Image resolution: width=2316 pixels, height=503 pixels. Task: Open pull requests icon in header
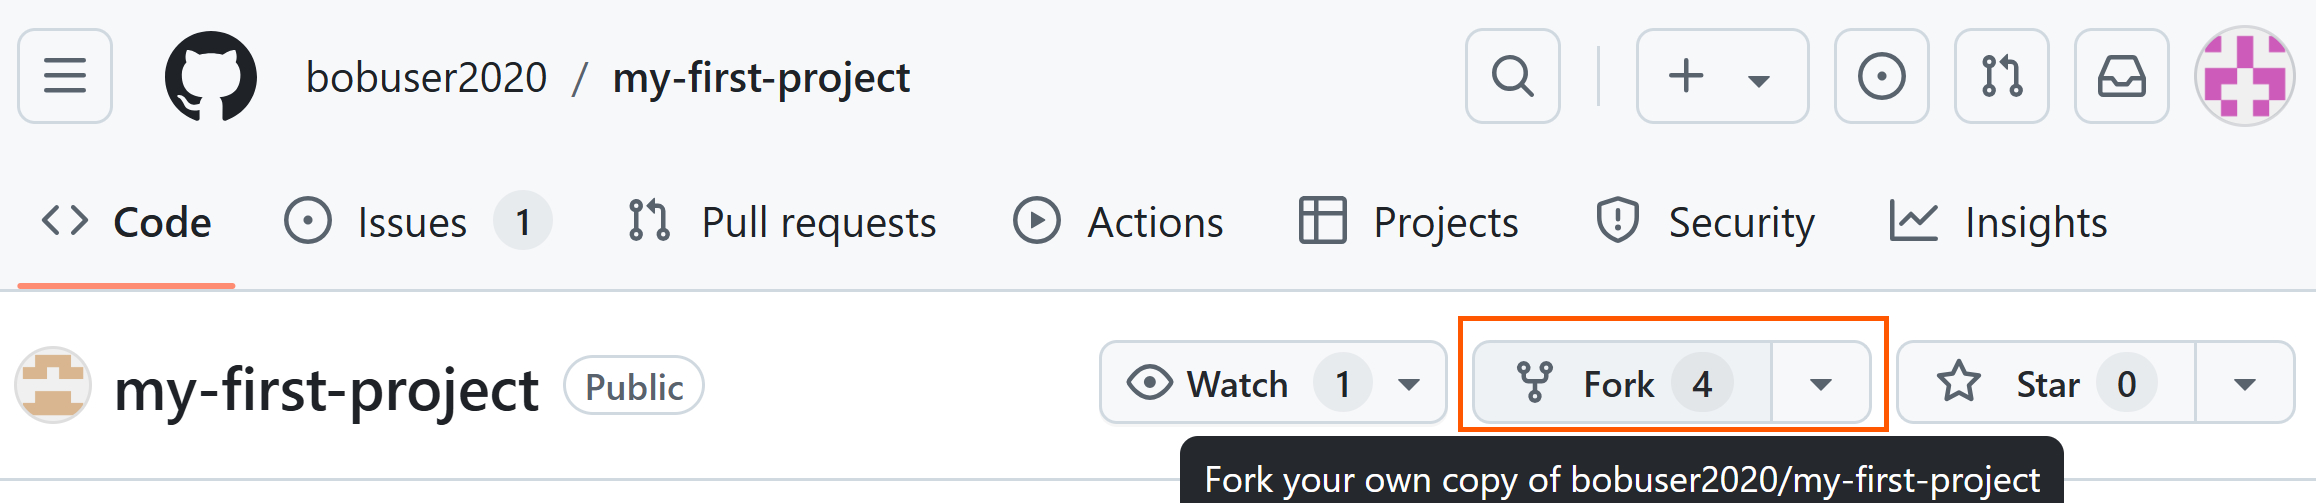tap(2001, 76)
